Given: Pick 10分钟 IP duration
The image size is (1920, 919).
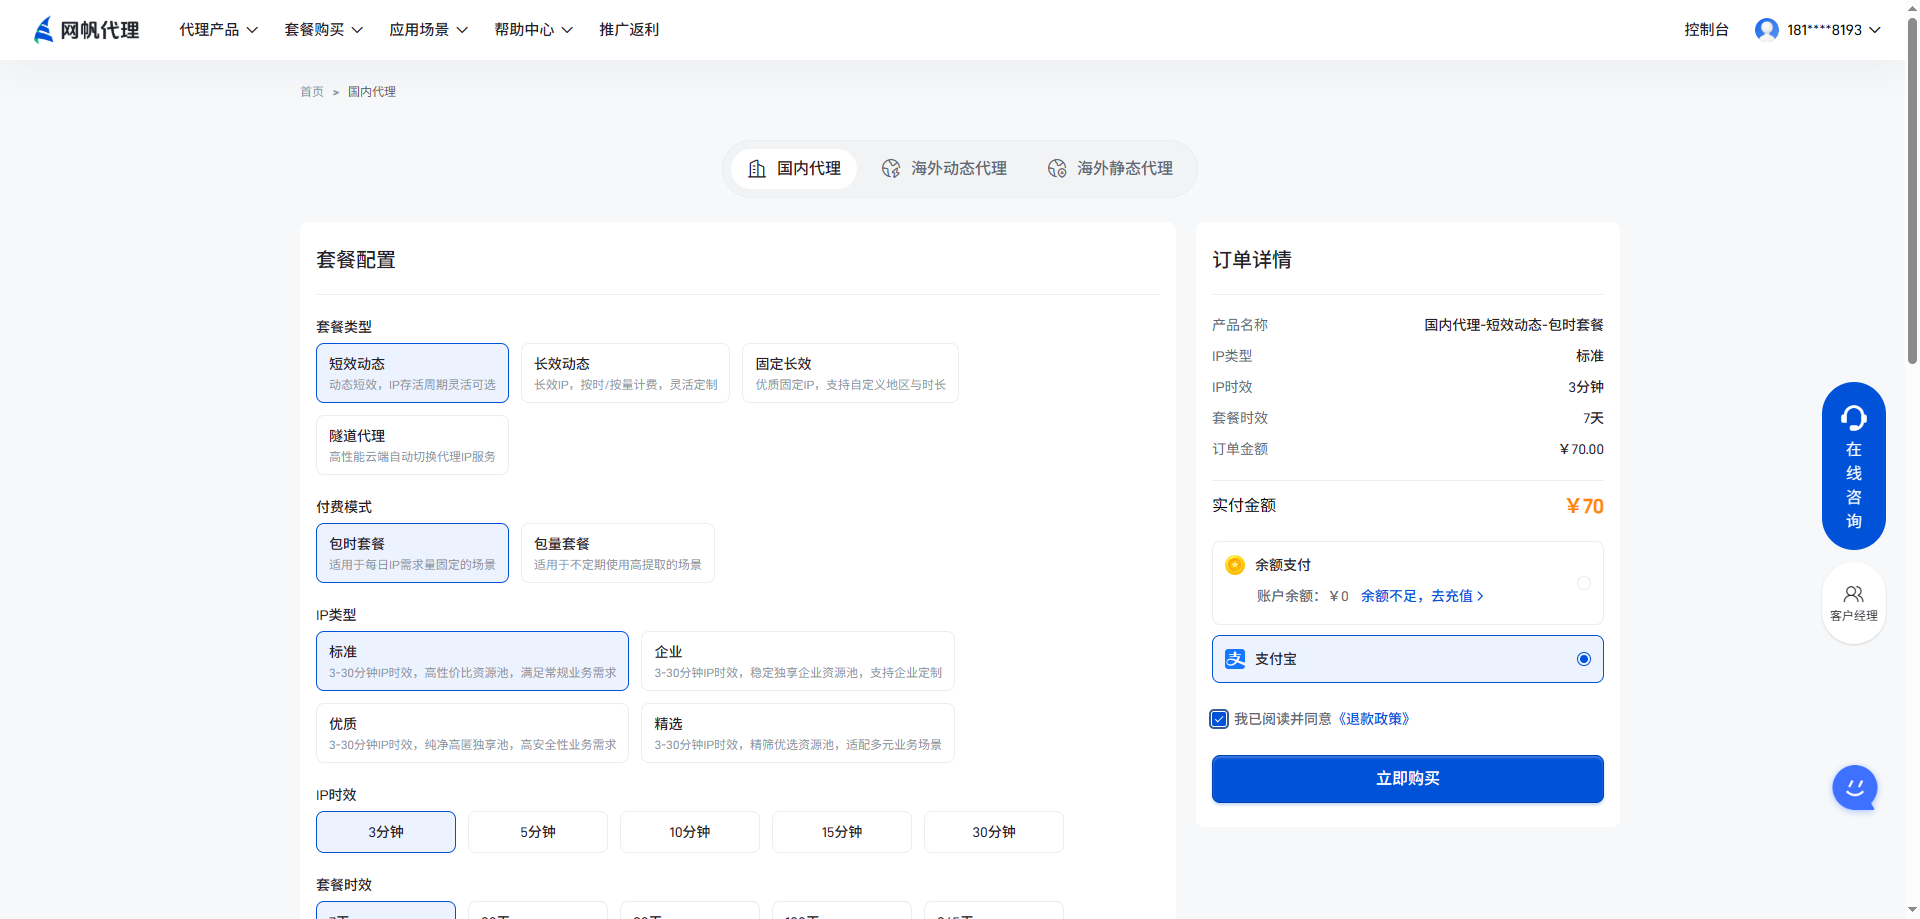Looking at the screenshot, I should click(690, 832).
